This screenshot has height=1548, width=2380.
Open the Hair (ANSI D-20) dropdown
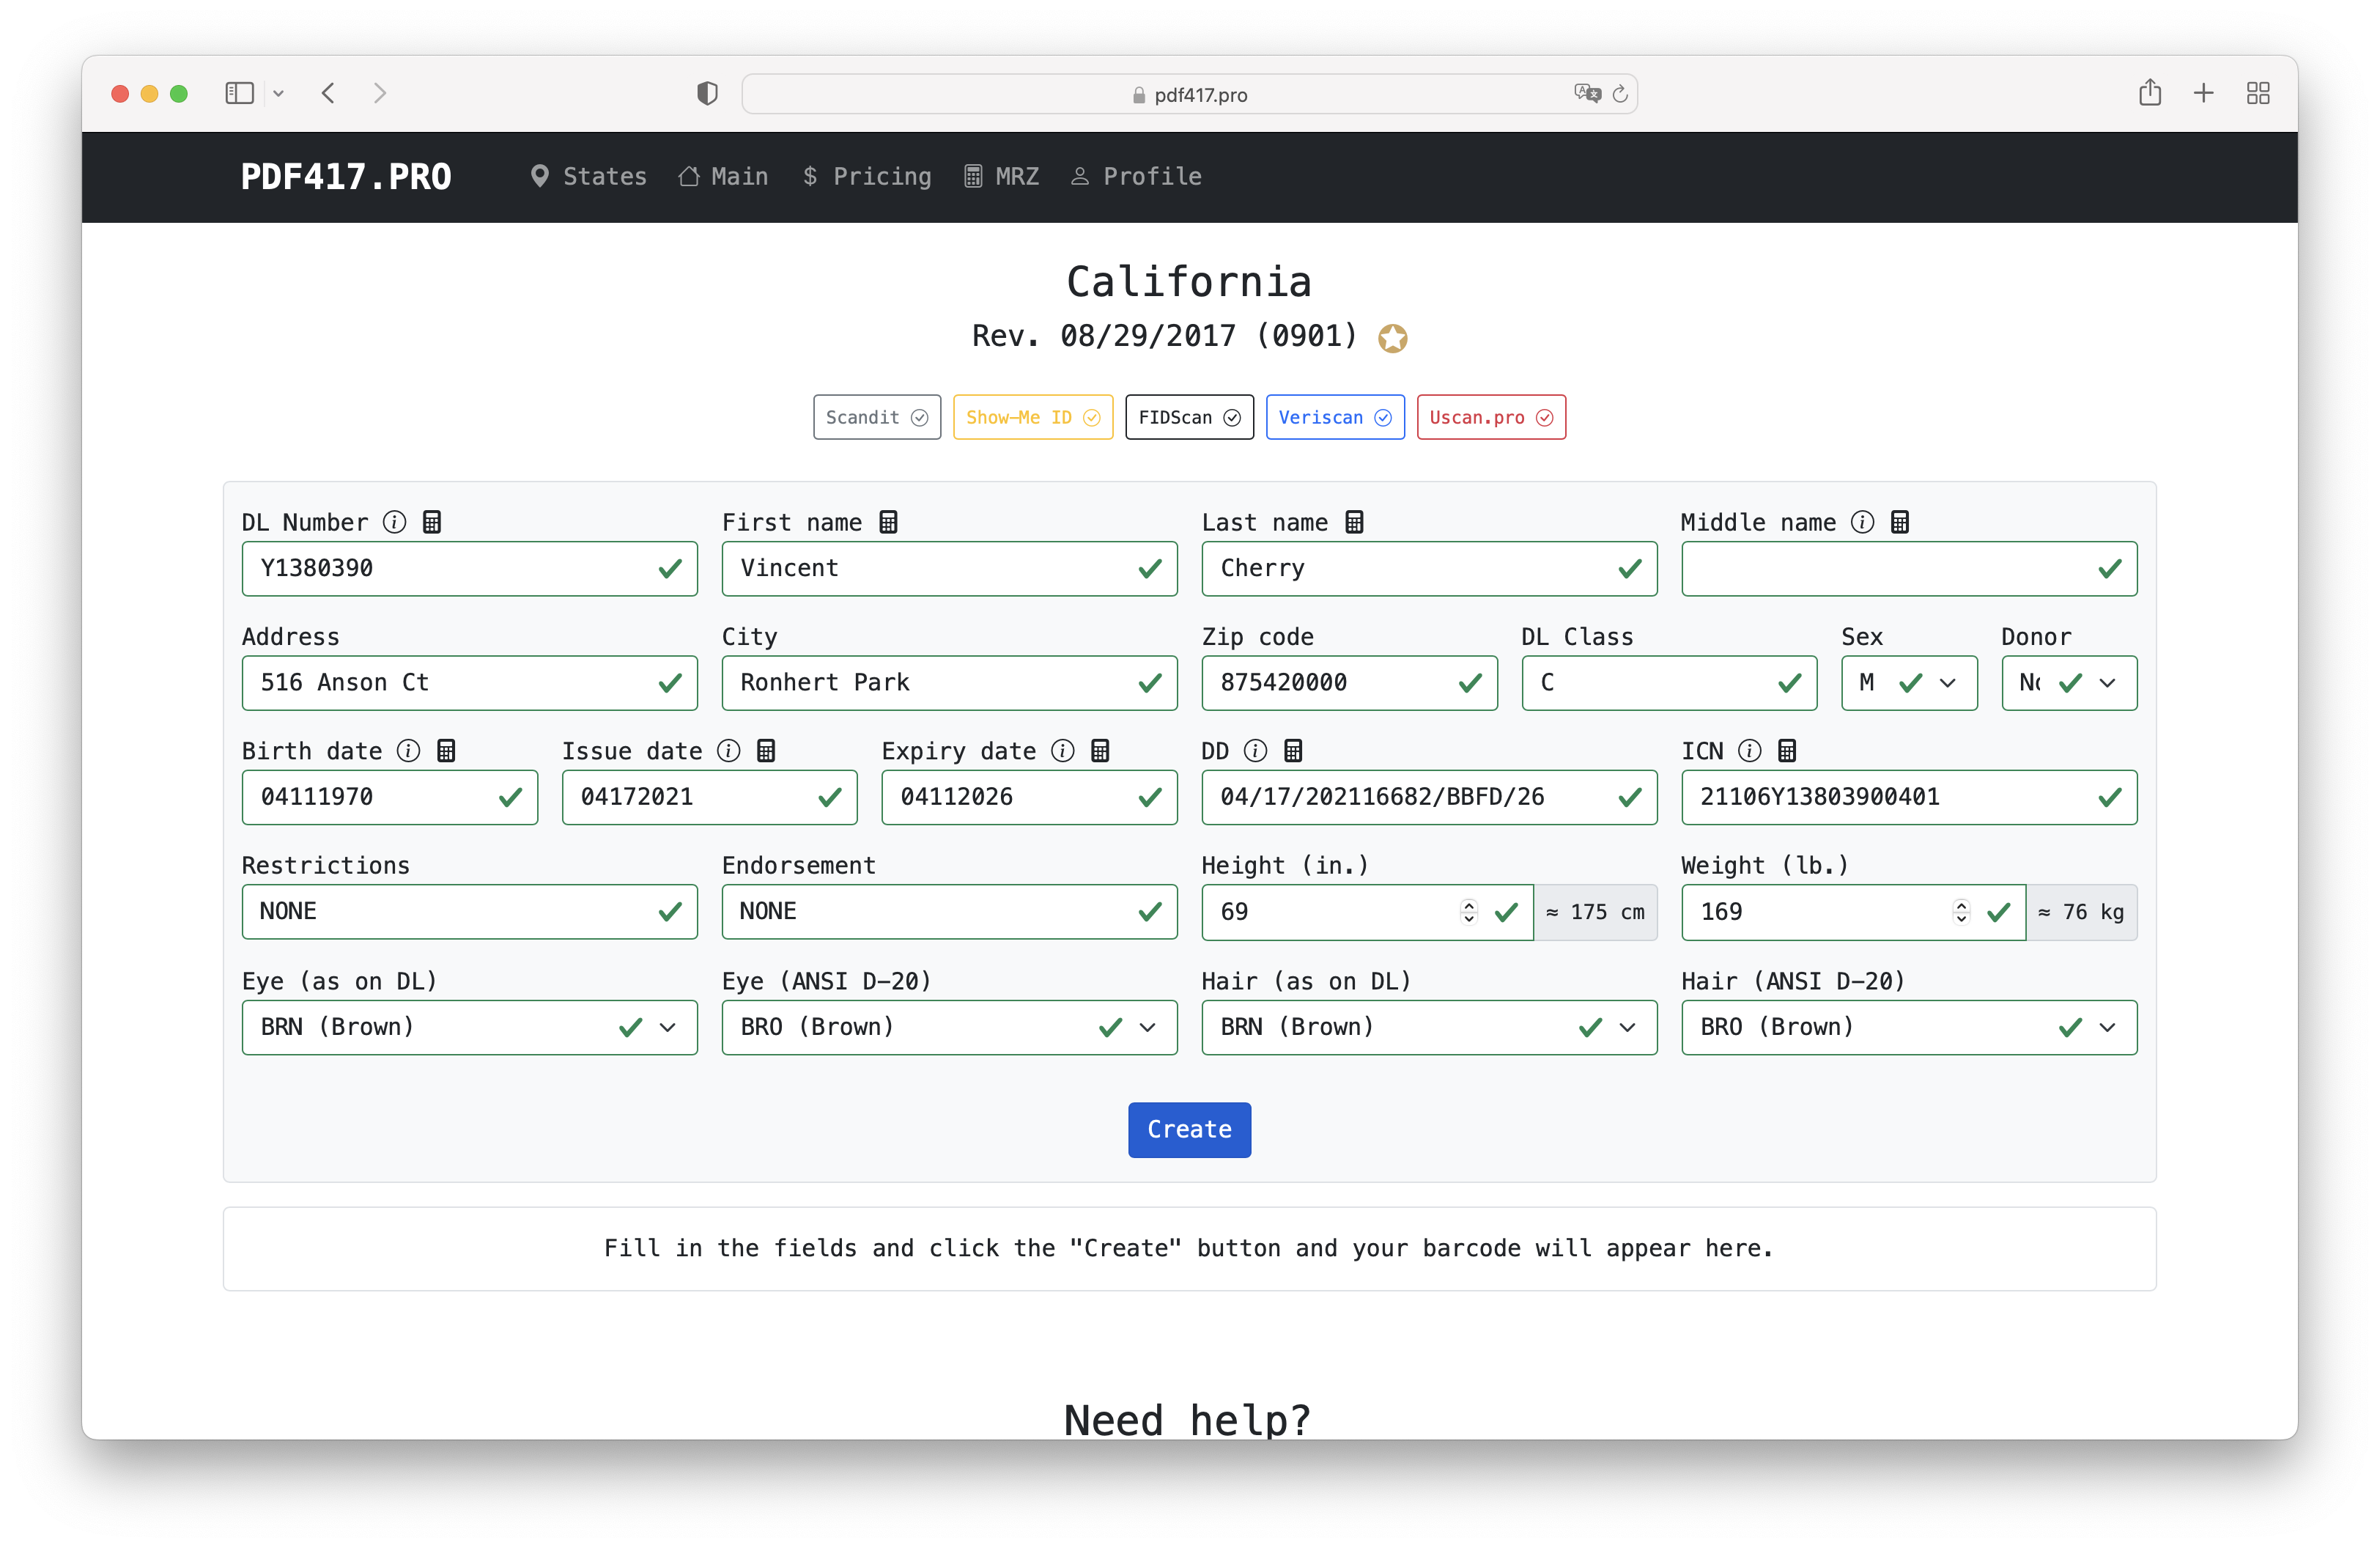1908,1027
